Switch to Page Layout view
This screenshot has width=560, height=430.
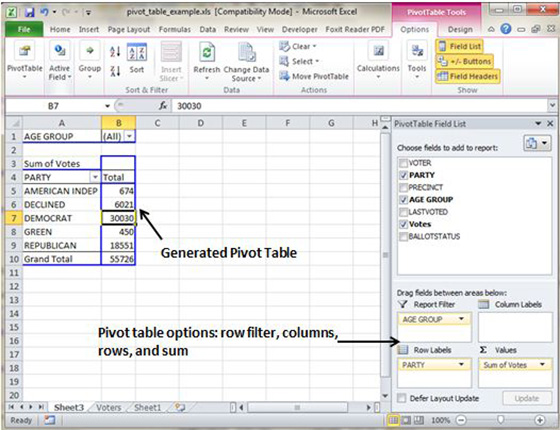pos(406,420)
